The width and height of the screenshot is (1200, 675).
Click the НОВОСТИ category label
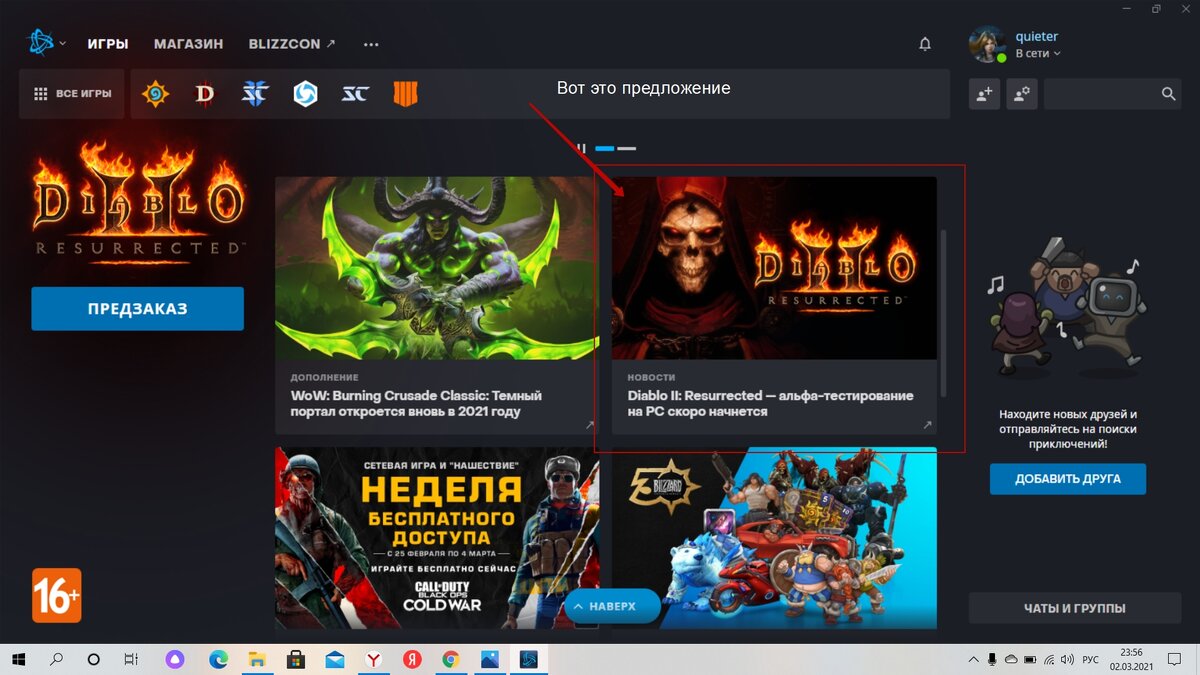pyautogui.click(x=651, y=377)
